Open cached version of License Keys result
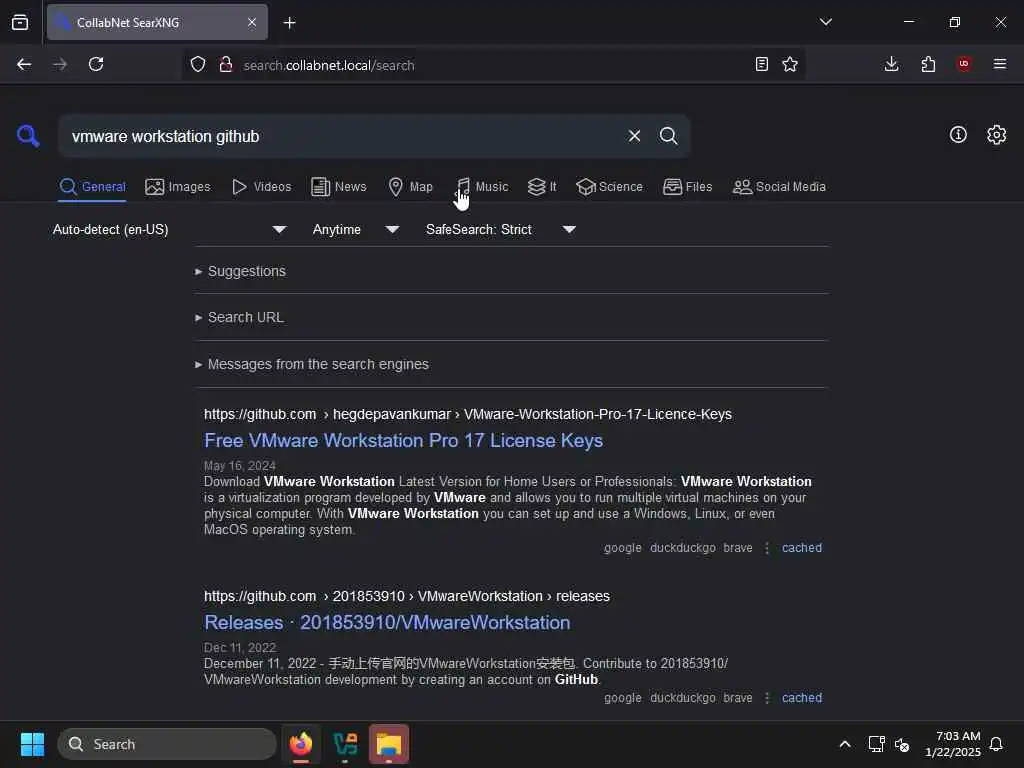 coord(802,548)
